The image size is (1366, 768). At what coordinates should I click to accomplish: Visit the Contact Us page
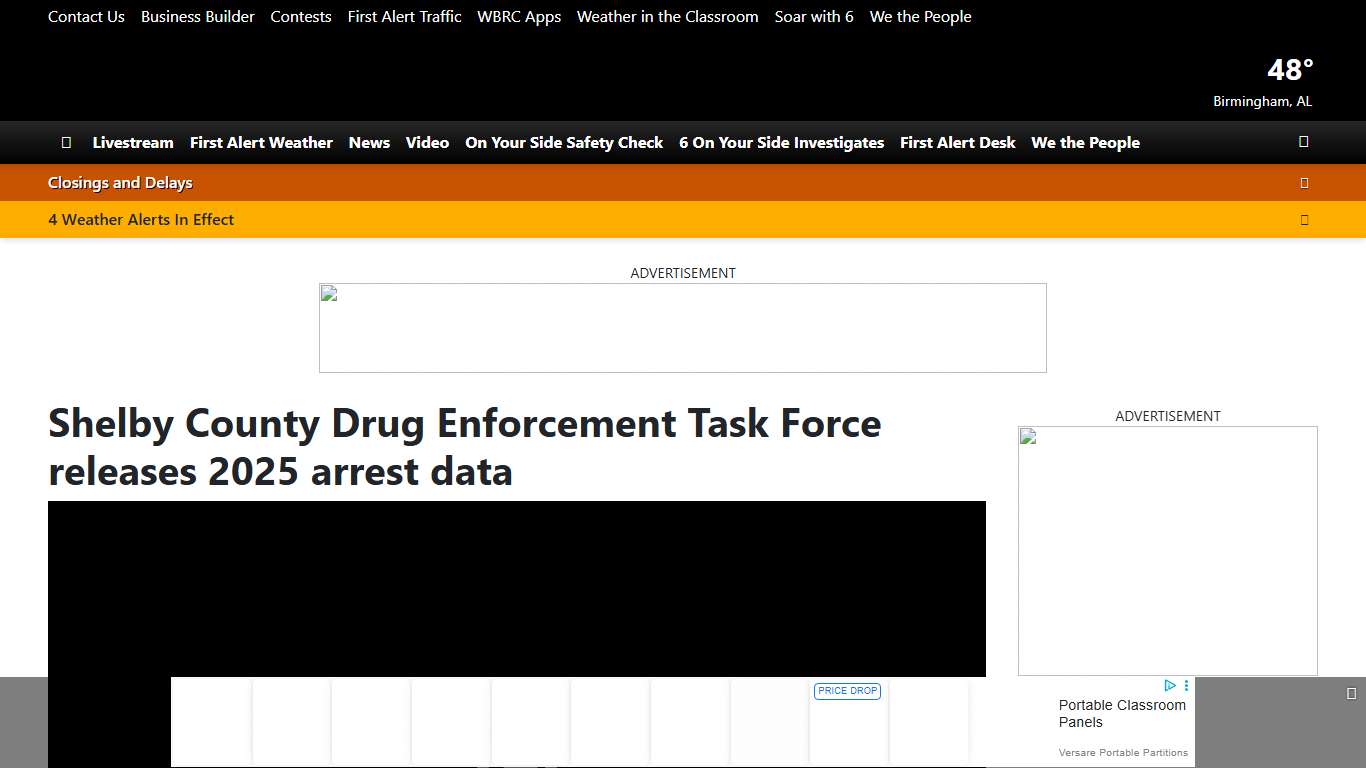pyautogui.click(x=86, y=16)
